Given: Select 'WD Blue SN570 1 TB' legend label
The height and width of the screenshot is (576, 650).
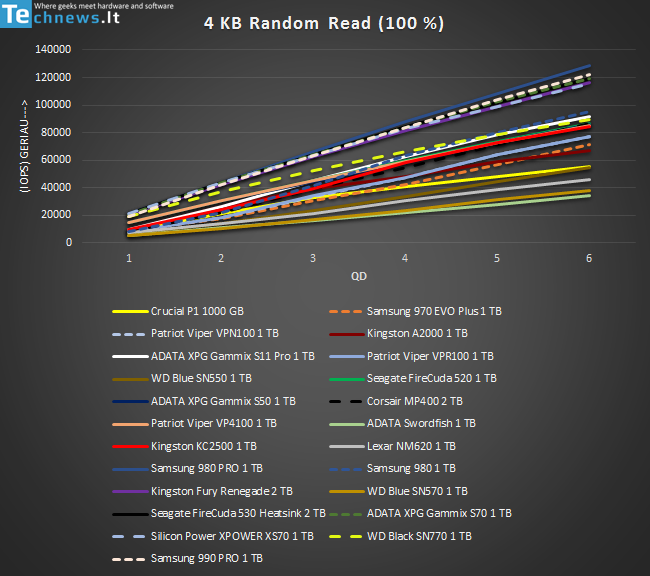Looking at the screenshot, I should click(x=417, y=491).
